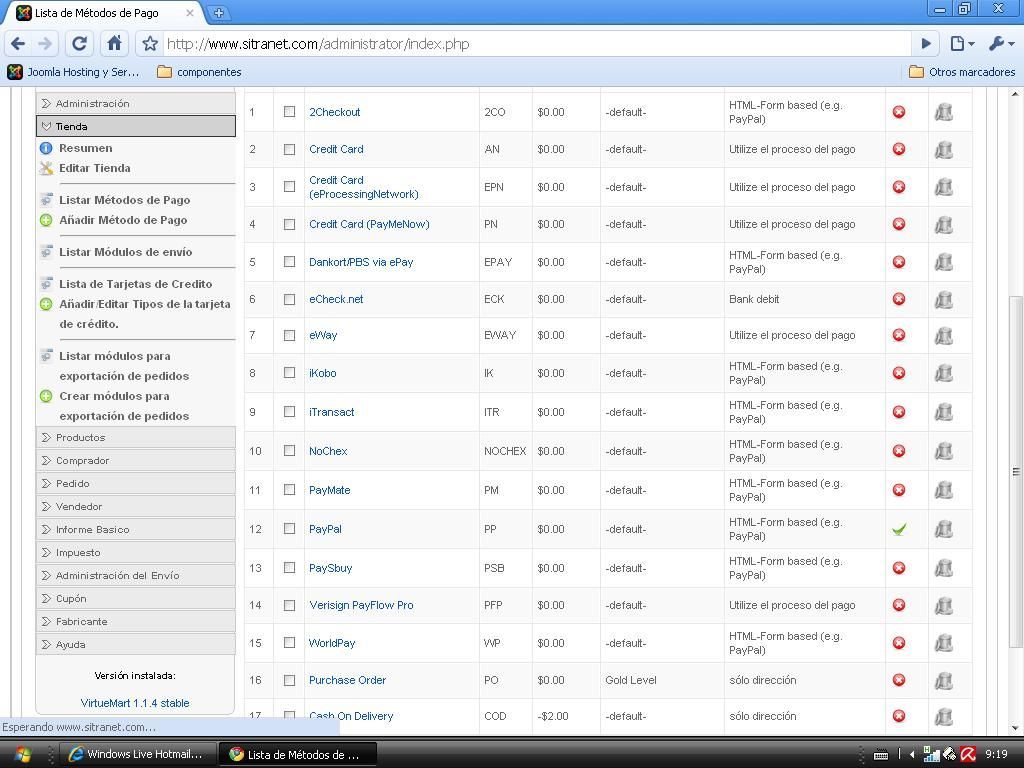1024x768 pixels.
Task: Open the PayMate payment method link
Action: pyautogui.click(x=329, y=490)
